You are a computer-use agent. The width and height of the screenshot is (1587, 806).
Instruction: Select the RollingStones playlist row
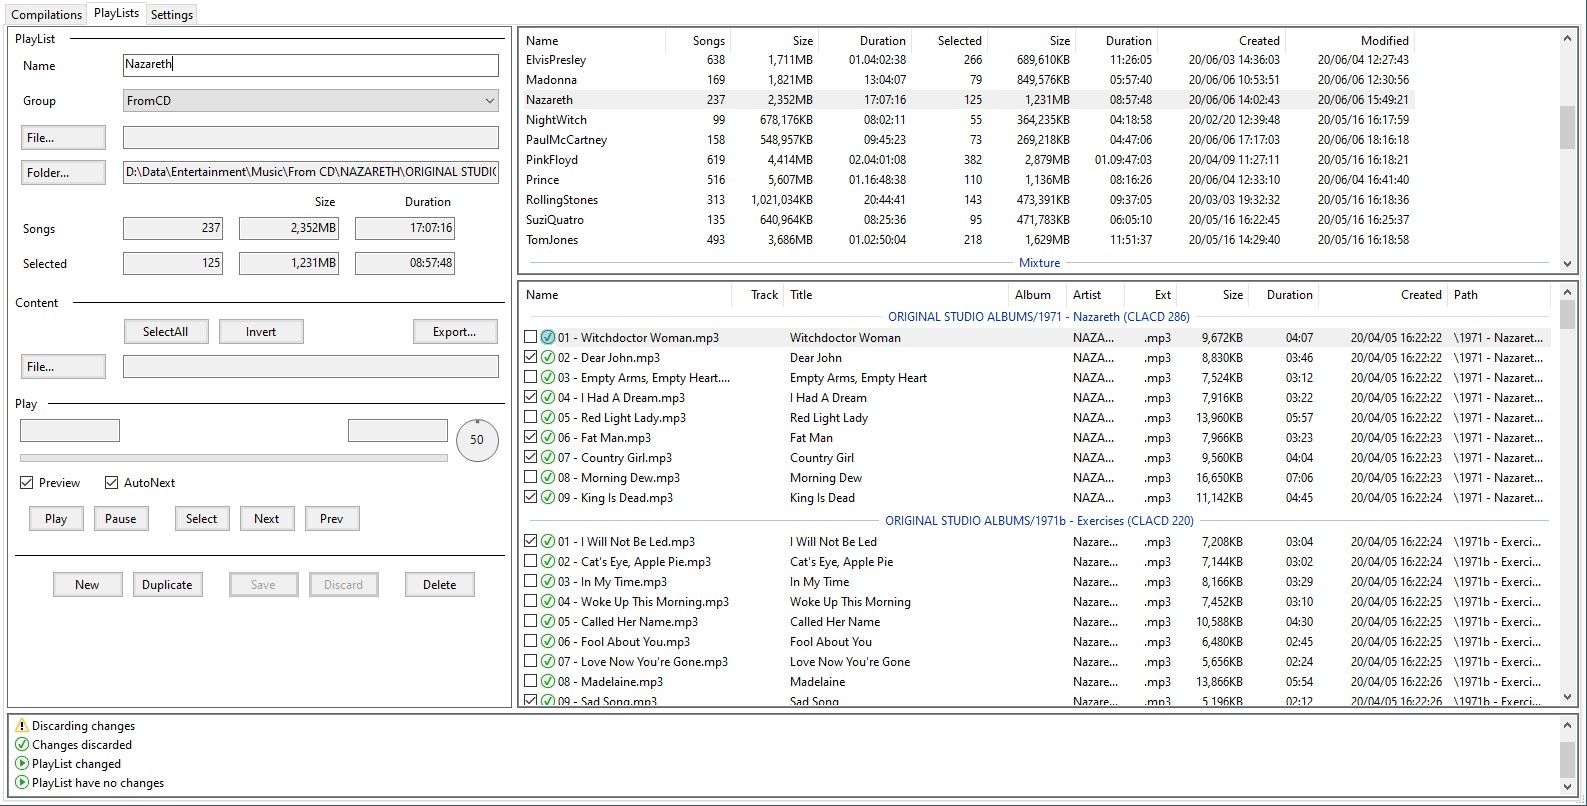pos(967,200)
